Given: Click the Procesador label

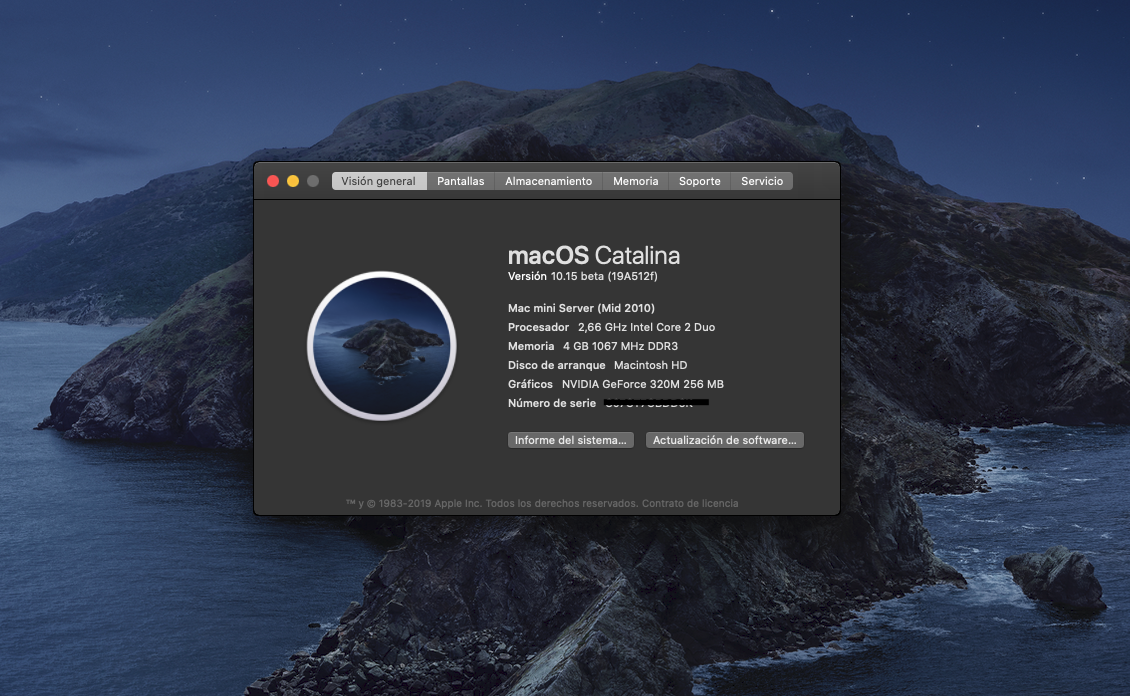Looking at the screenshot, I should [538, 327].
